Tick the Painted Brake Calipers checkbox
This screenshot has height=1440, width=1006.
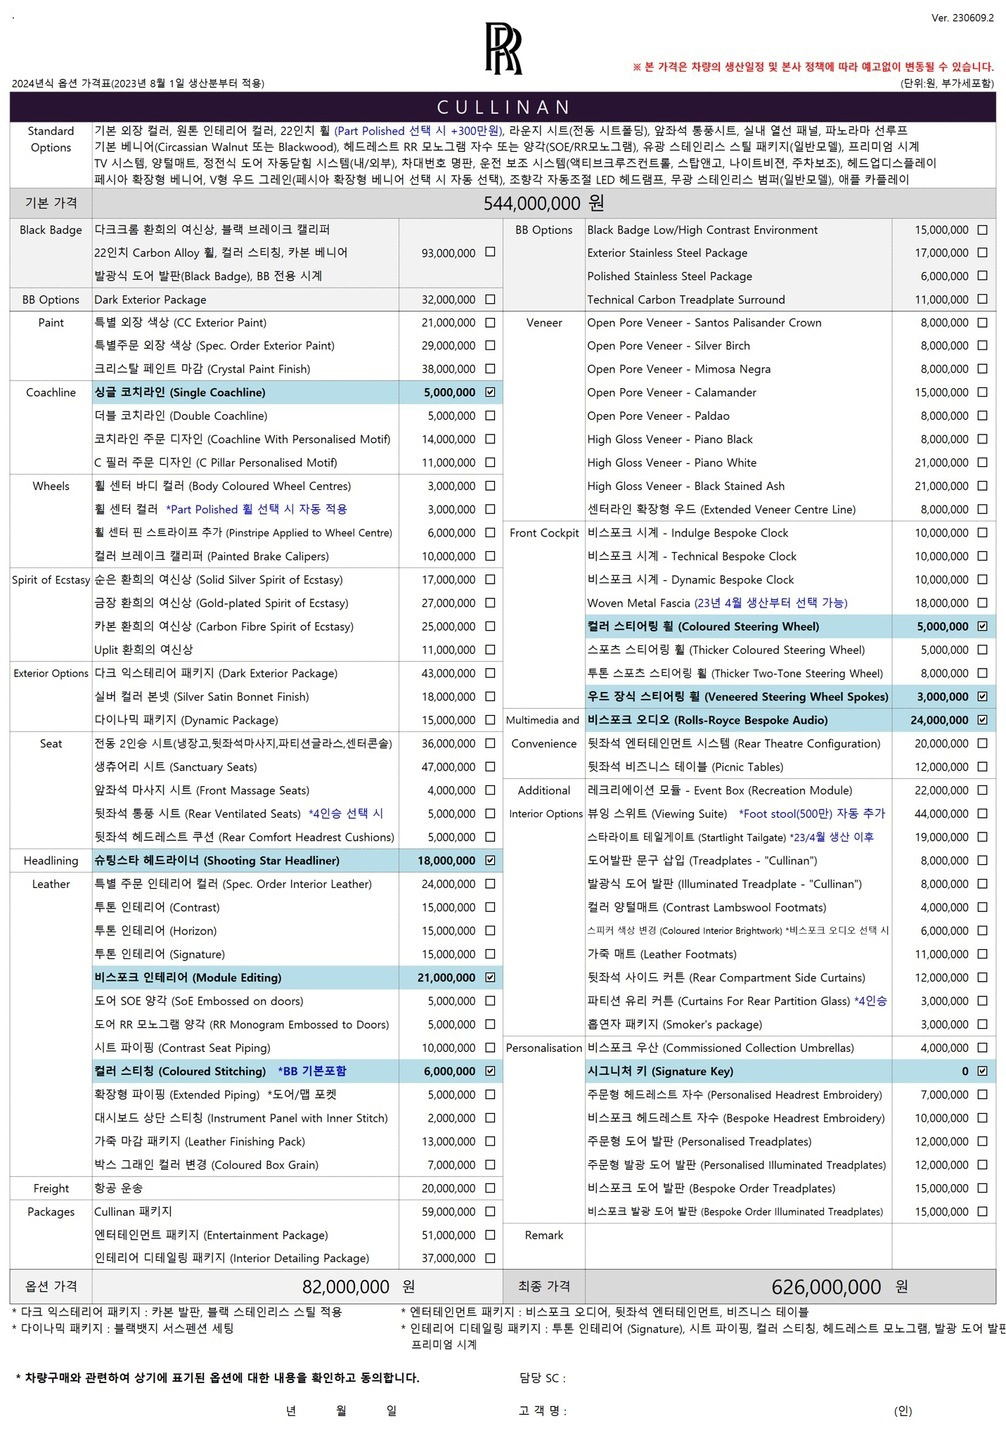490,556
